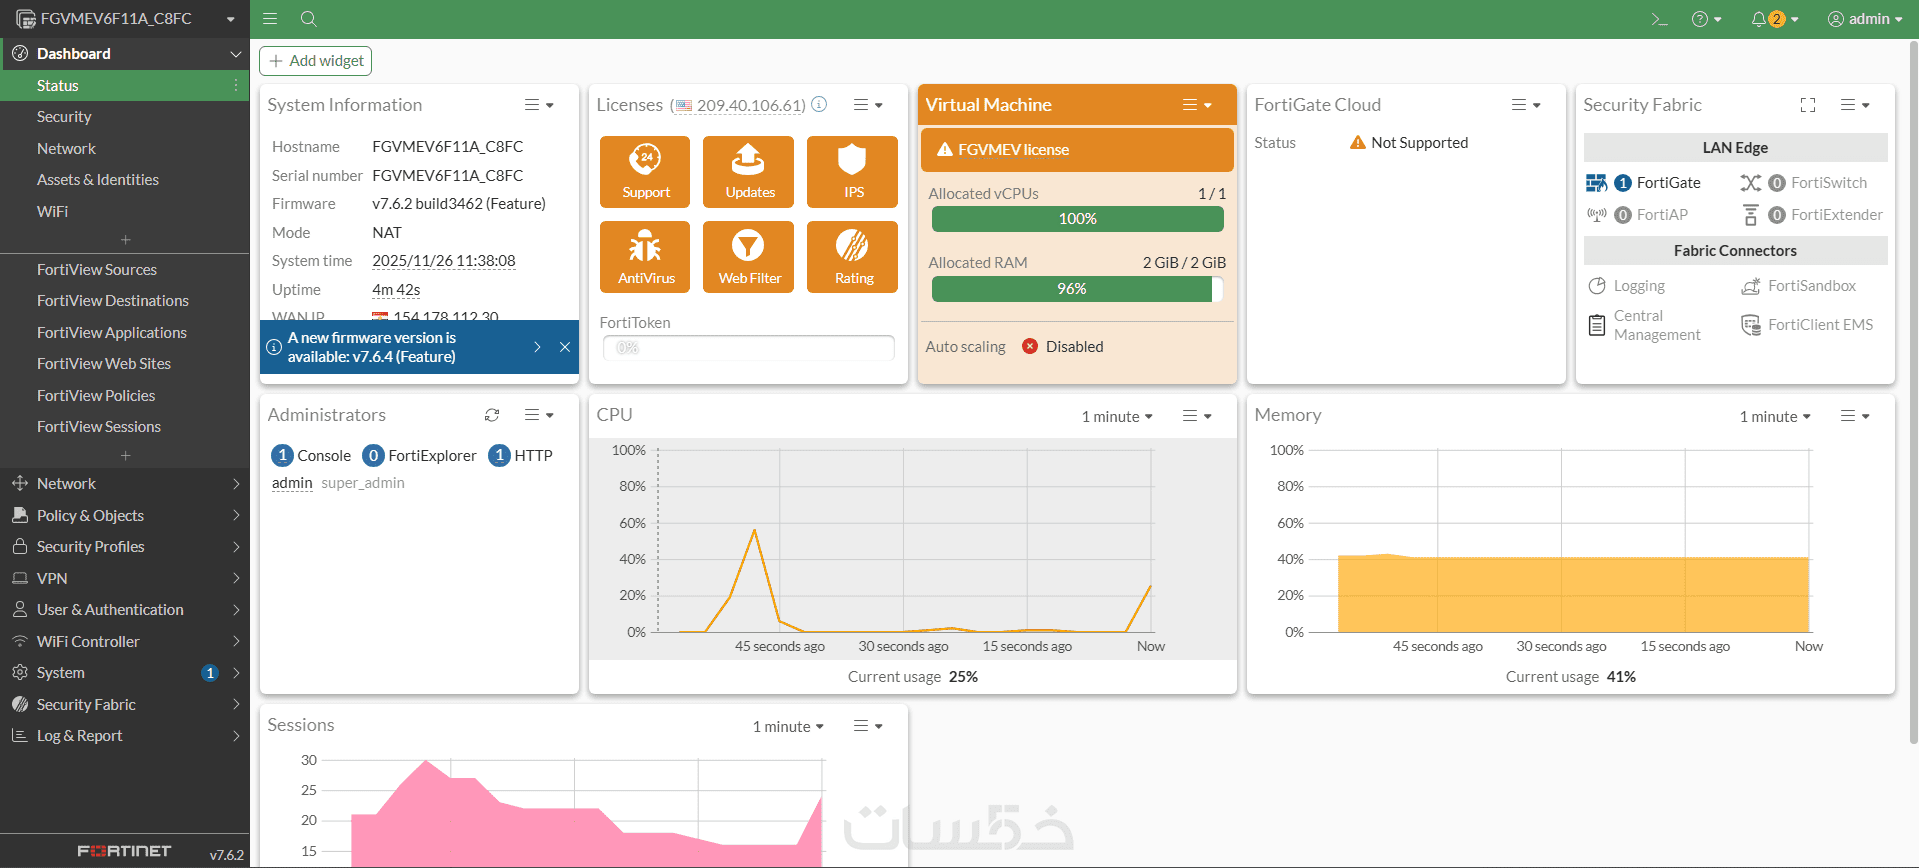Open Virtual Machine widget options menu
Viewport: 1919px width, 868px height.
point(1197,105)
